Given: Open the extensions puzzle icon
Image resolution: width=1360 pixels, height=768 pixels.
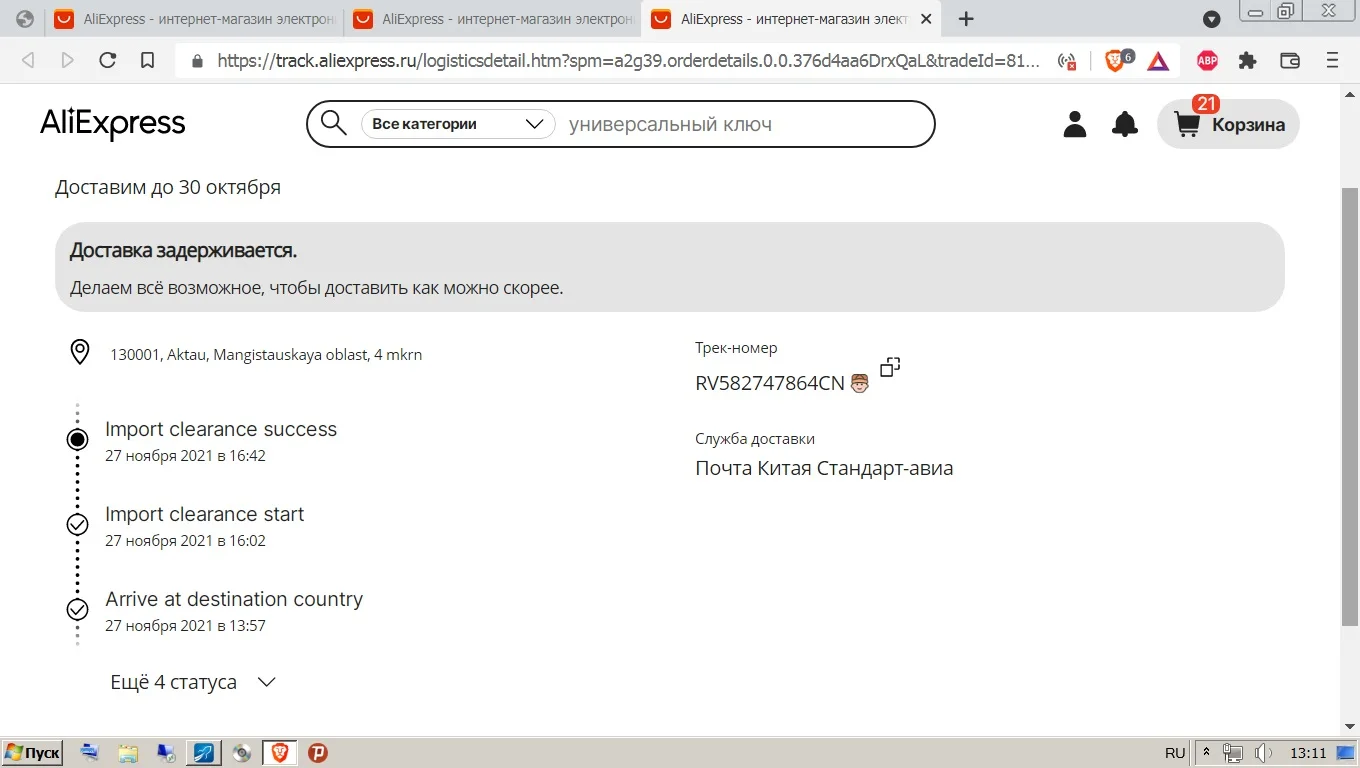Looking at the screenshot, I should (1247, 61).
